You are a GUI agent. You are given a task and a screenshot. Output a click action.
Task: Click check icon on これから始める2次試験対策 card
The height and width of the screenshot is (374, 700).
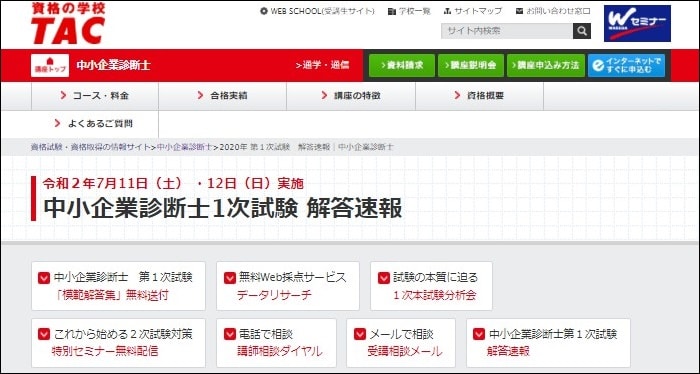point(44,334)
